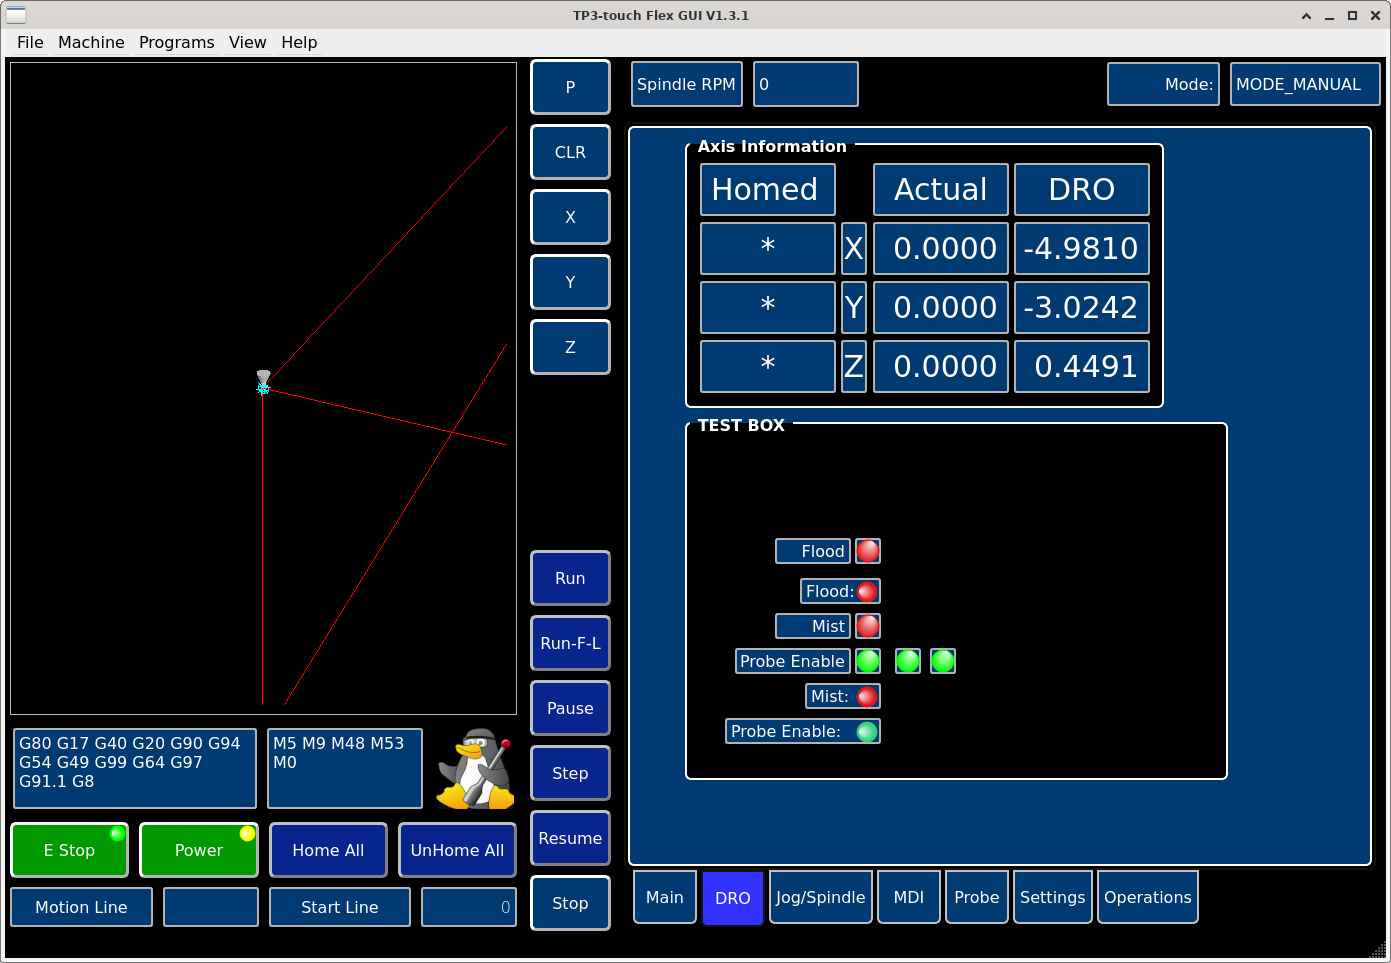Toggle the Flood coolant button
Image resolution: width=1391 pixels, height=963 pixels.
(x=813, y=551)
